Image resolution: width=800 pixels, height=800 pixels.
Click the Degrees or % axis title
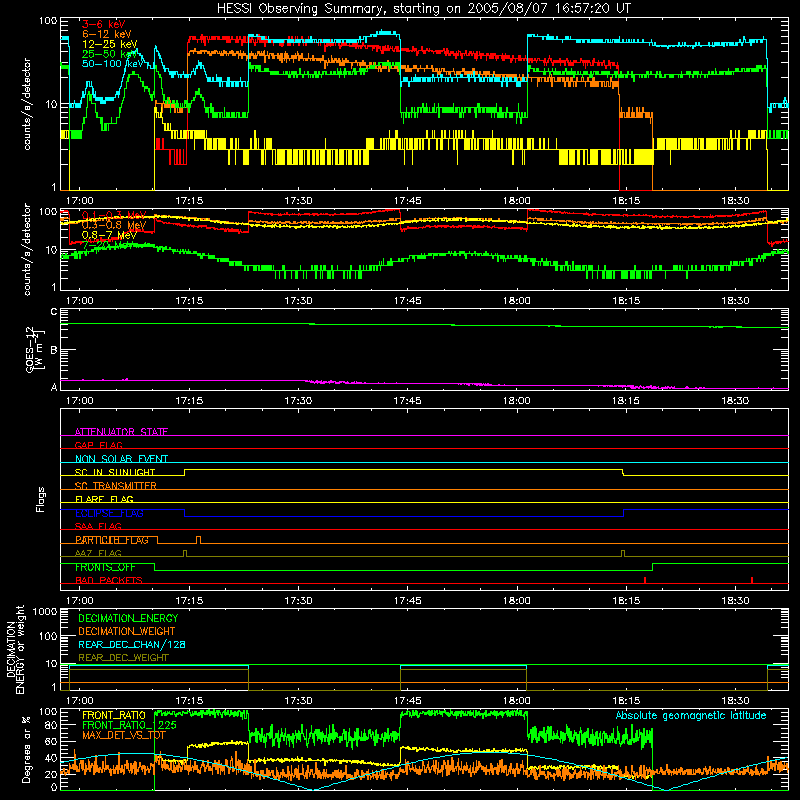click(x=26, y=749)
